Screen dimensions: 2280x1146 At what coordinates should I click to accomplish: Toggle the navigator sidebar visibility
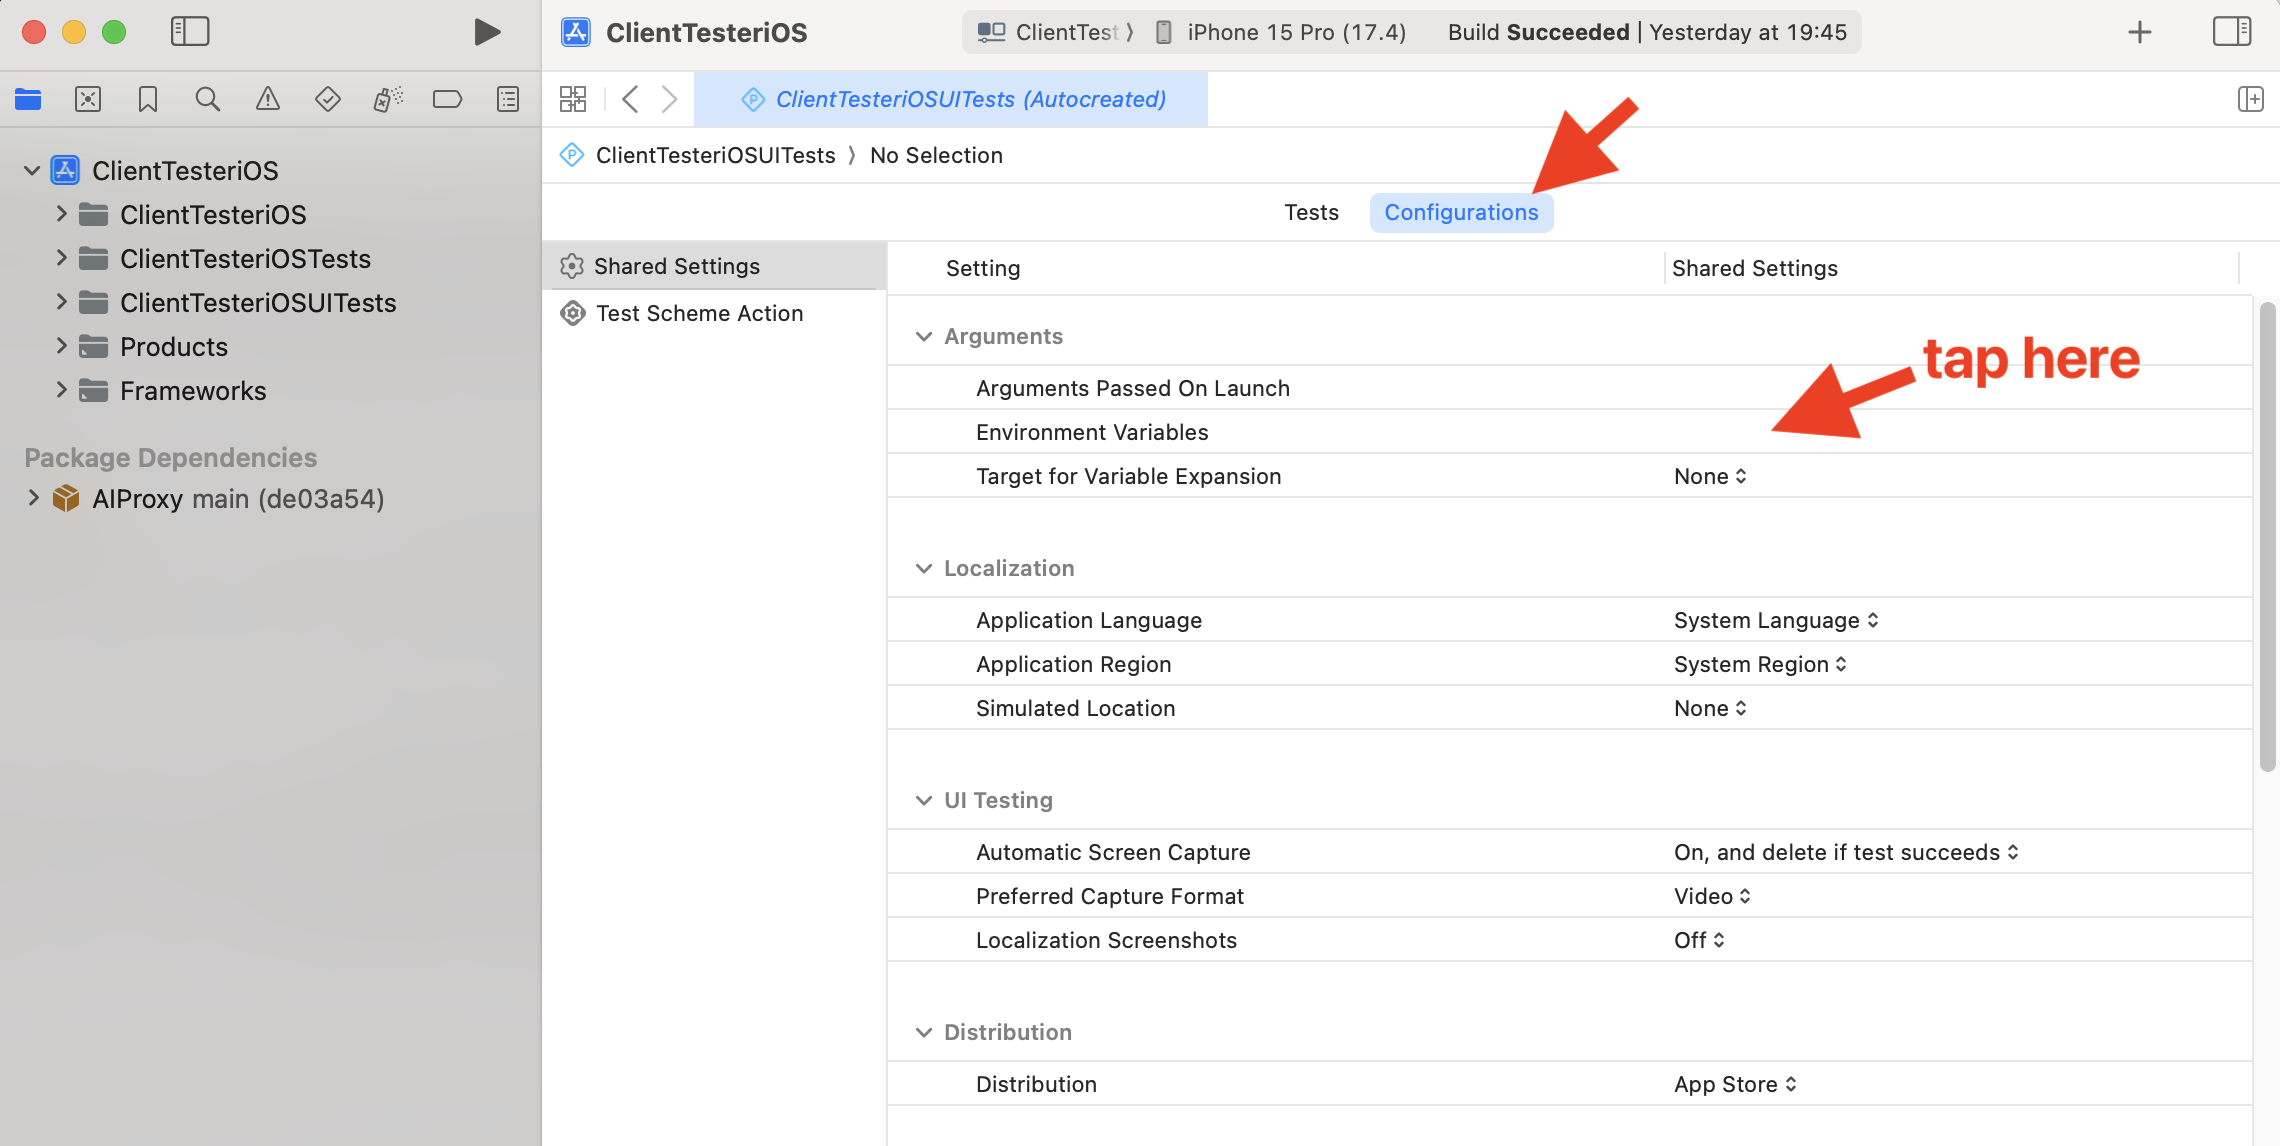[190, 32]
